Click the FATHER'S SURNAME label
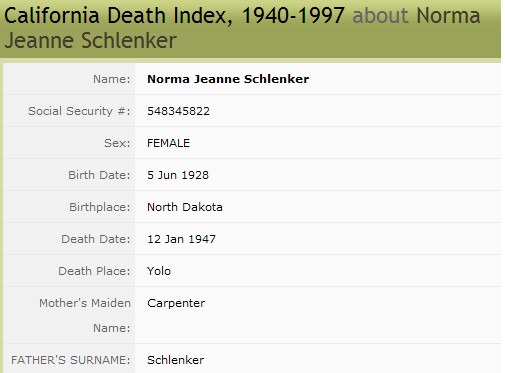Image resolution: width=505 pixels, height=373 pixels. coord(71,360)
